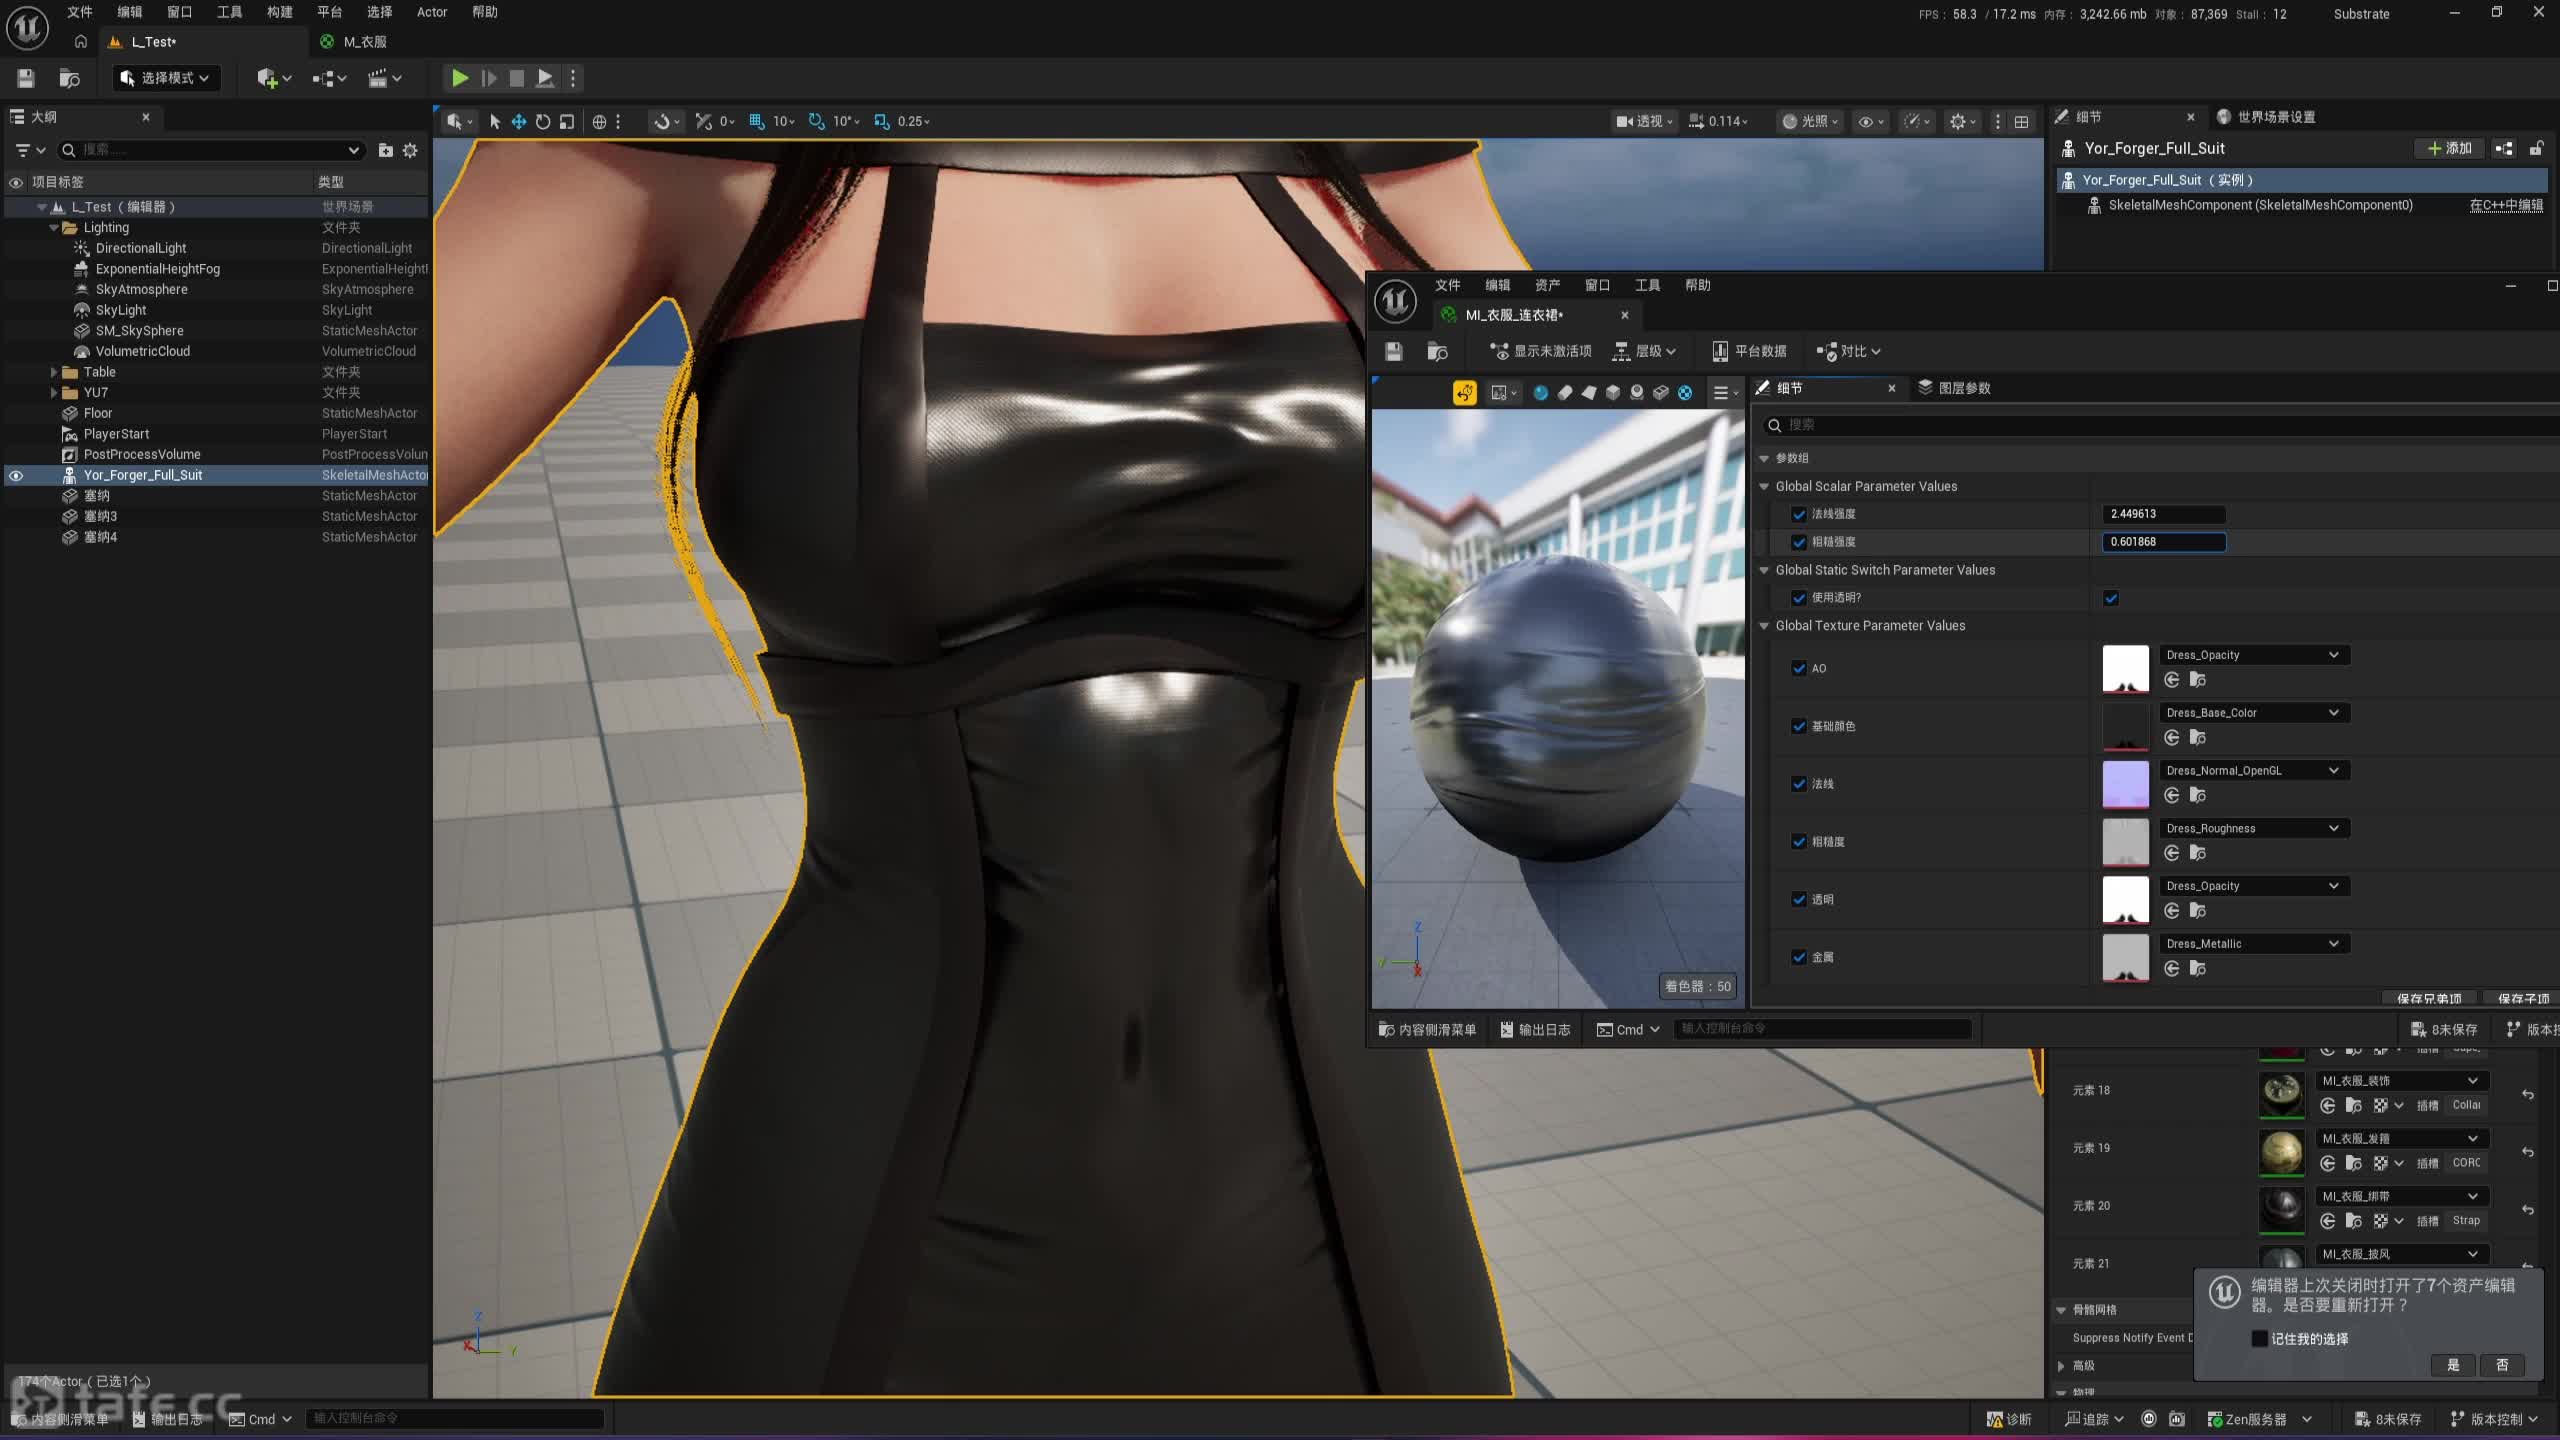The height and width of the screenshot is (1440, 2560).
Task: Check the 记住我的选择 checkbox
Action: pyautogui.click(x=2259, y=1339)
